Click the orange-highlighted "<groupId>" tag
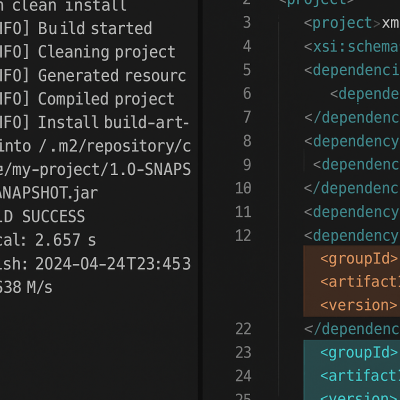Viewport: 400px width, 400px height. pyautogui.click(x=359, y=259)
